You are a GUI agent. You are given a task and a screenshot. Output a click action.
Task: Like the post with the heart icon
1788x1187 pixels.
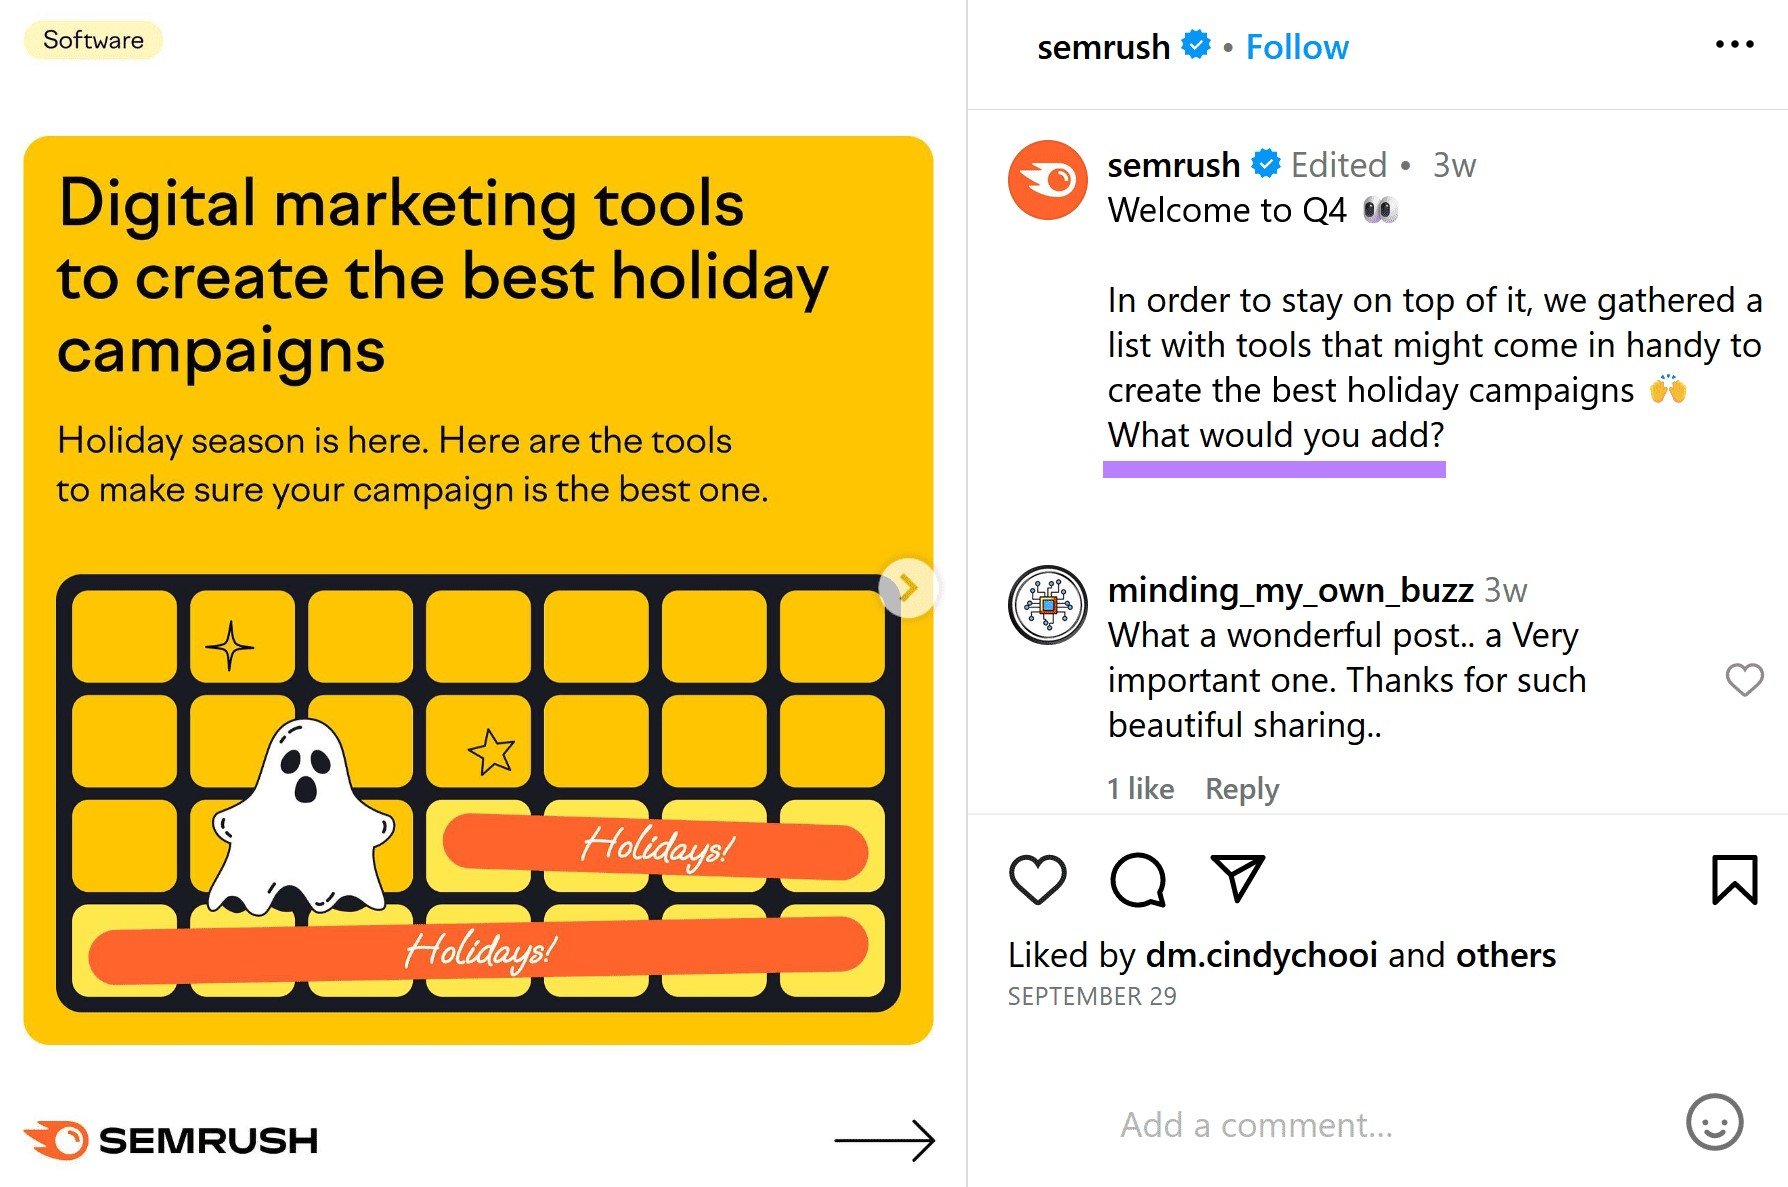(x=1039, y=881)
